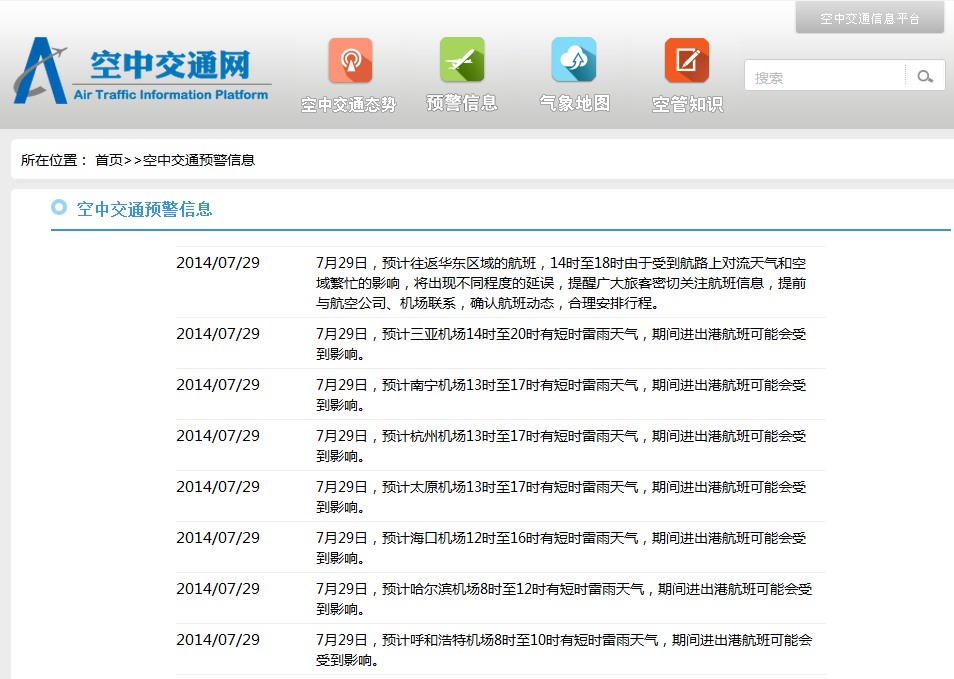
Task: Click the magnifier search icon
Action: pyautogui.click(x=925, y=76)
